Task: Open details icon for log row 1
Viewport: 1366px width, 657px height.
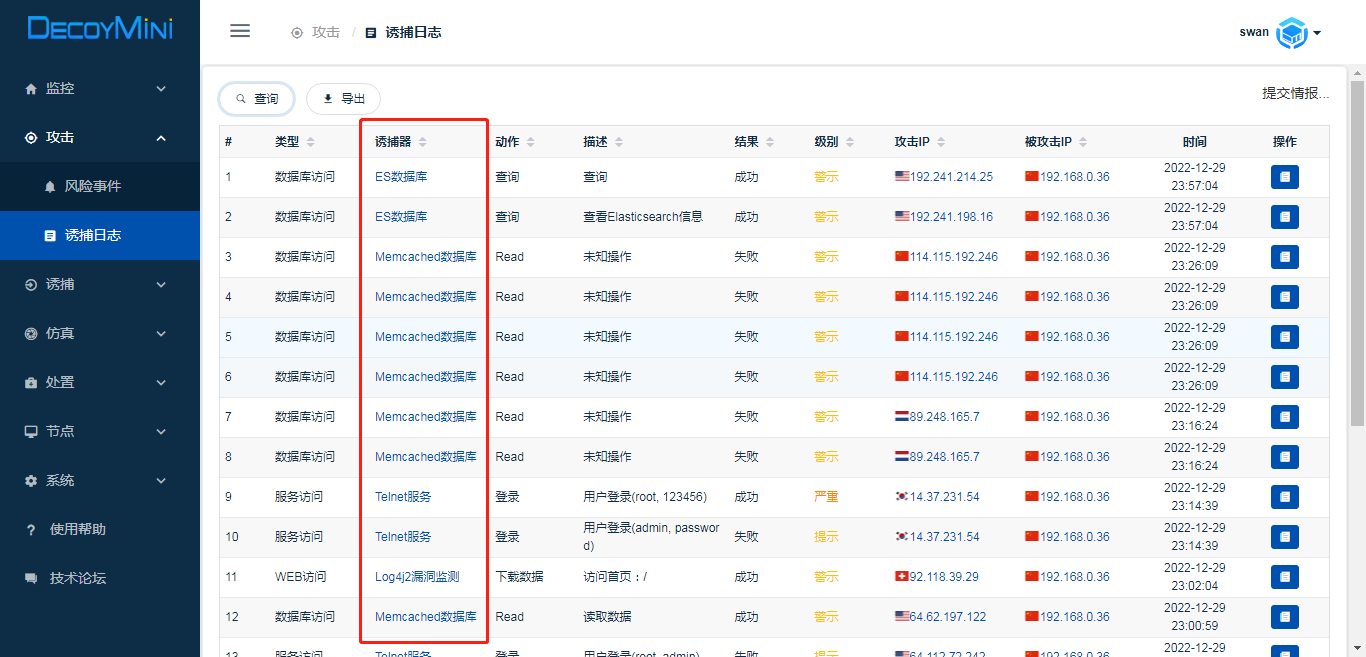Action: click(1284, 177)
